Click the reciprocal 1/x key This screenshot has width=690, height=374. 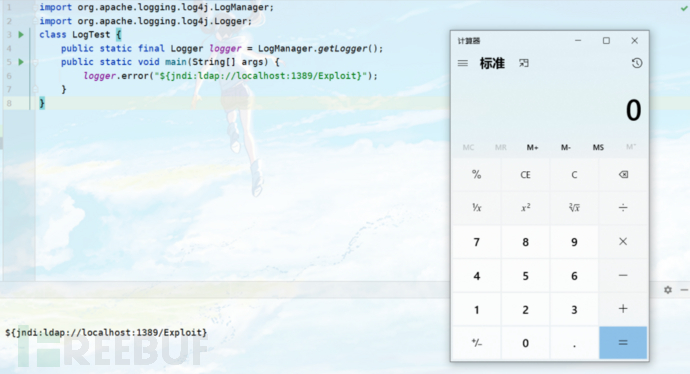pos(477,208)
